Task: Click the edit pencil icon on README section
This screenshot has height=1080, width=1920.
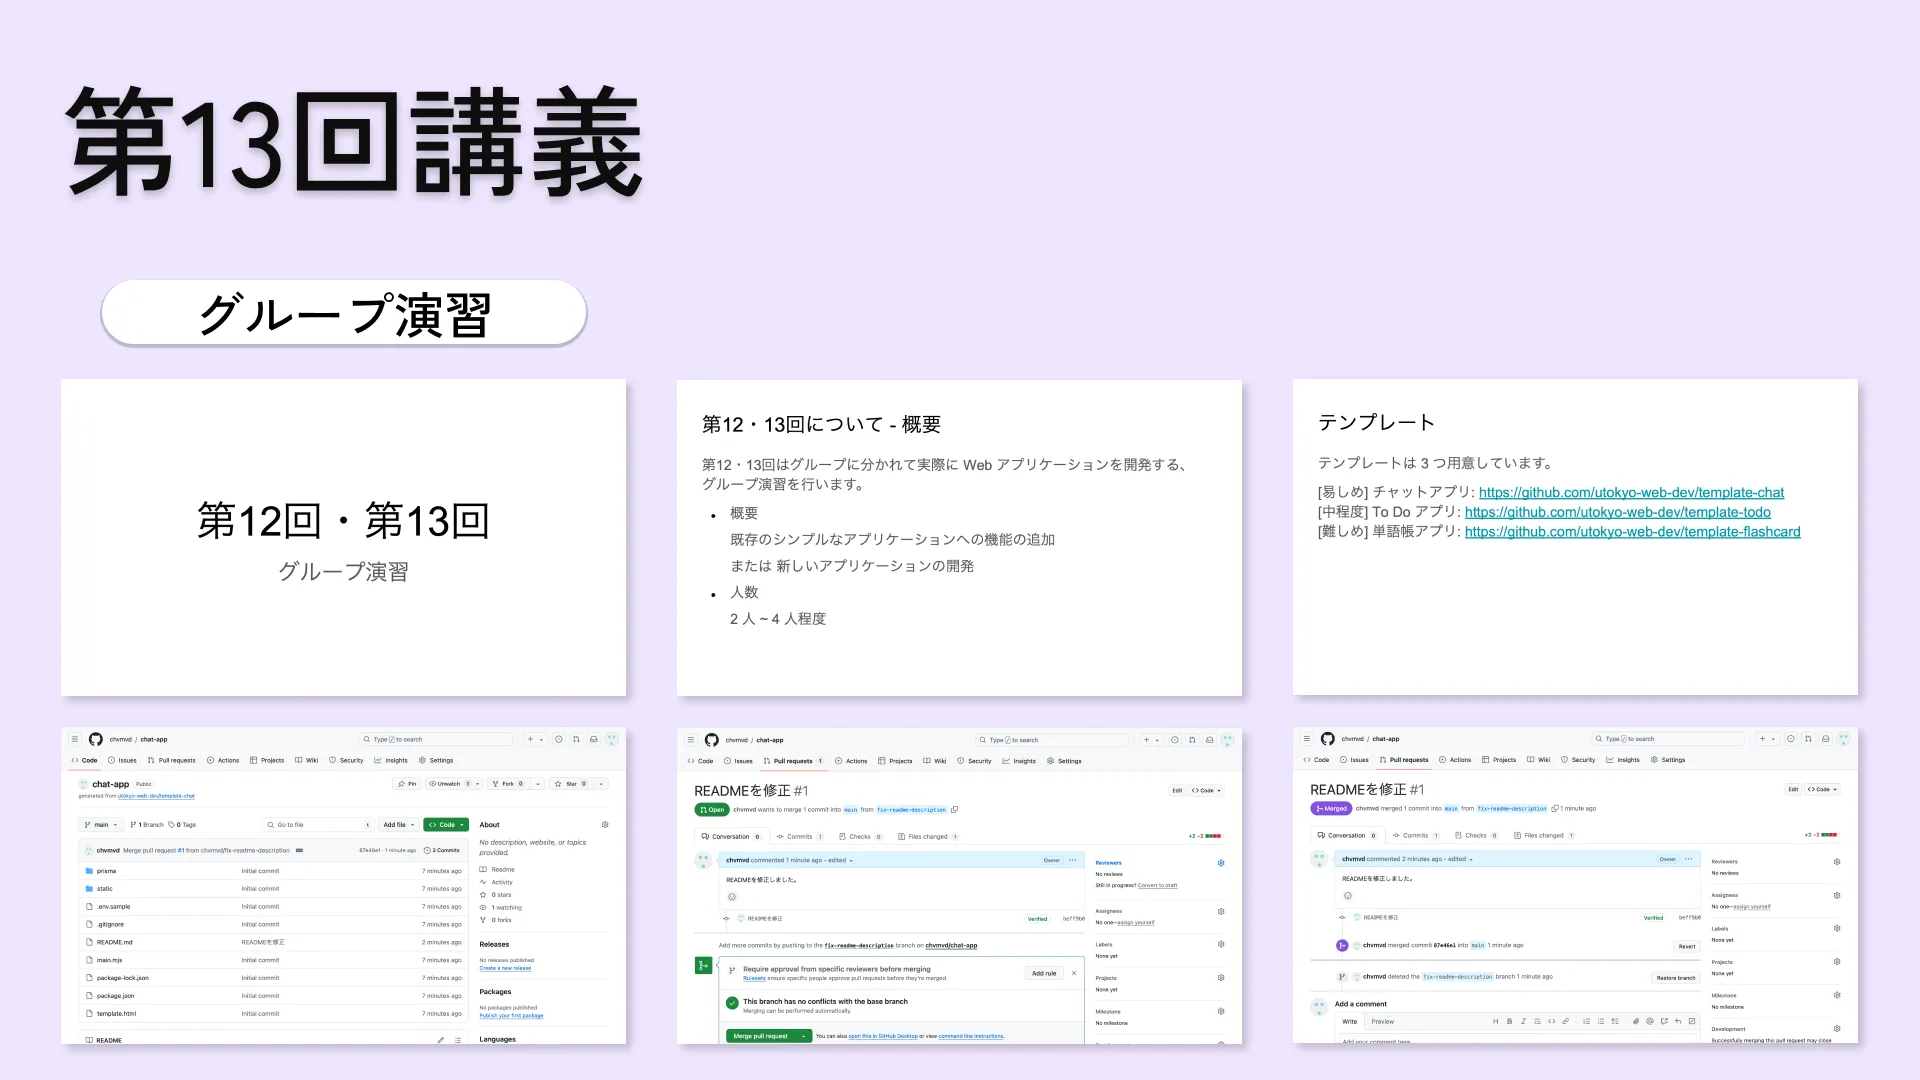Action: (441, 1040)
